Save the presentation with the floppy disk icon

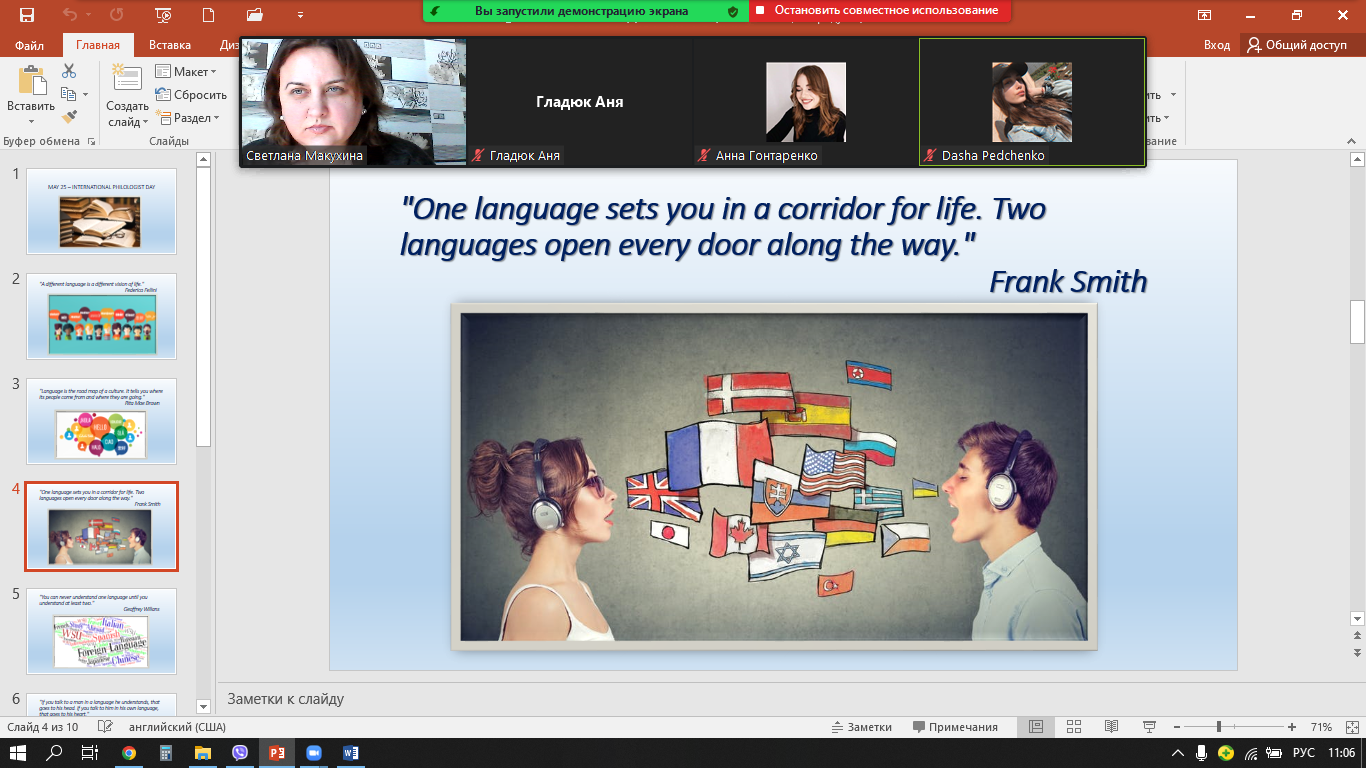pos(27,15)
